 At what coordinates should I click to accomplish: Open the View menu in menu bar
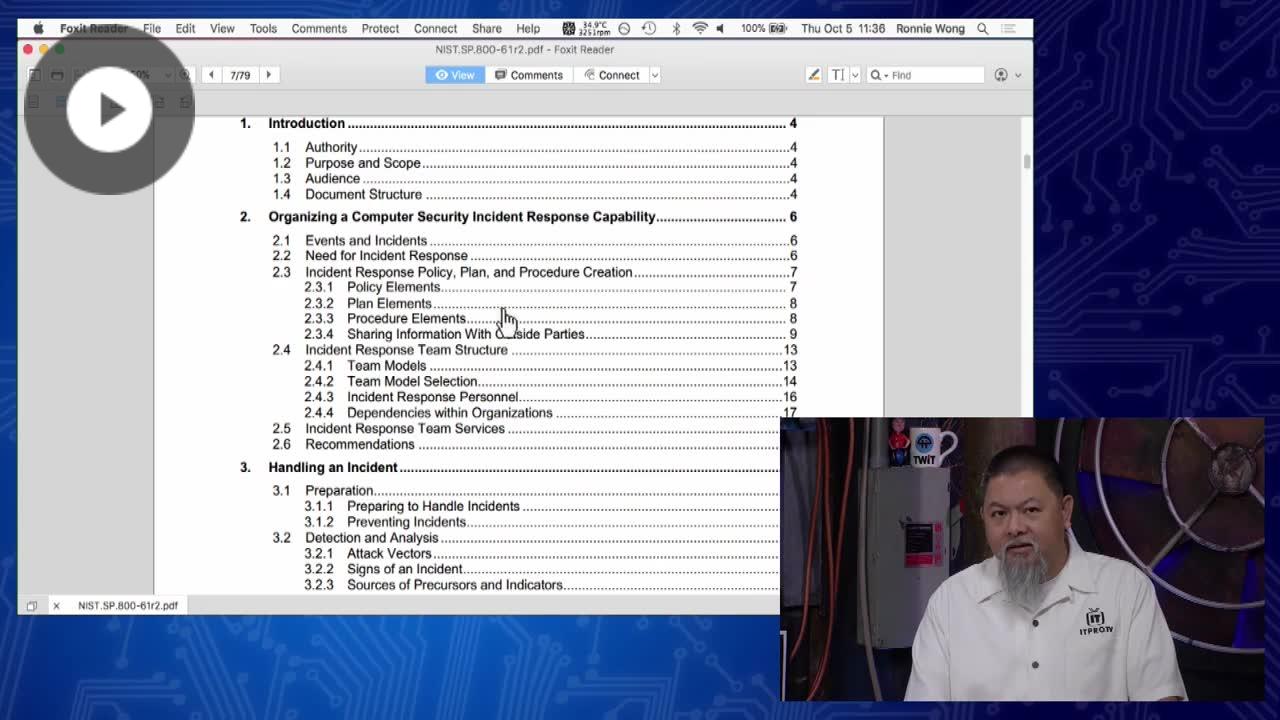pos(222,28)
